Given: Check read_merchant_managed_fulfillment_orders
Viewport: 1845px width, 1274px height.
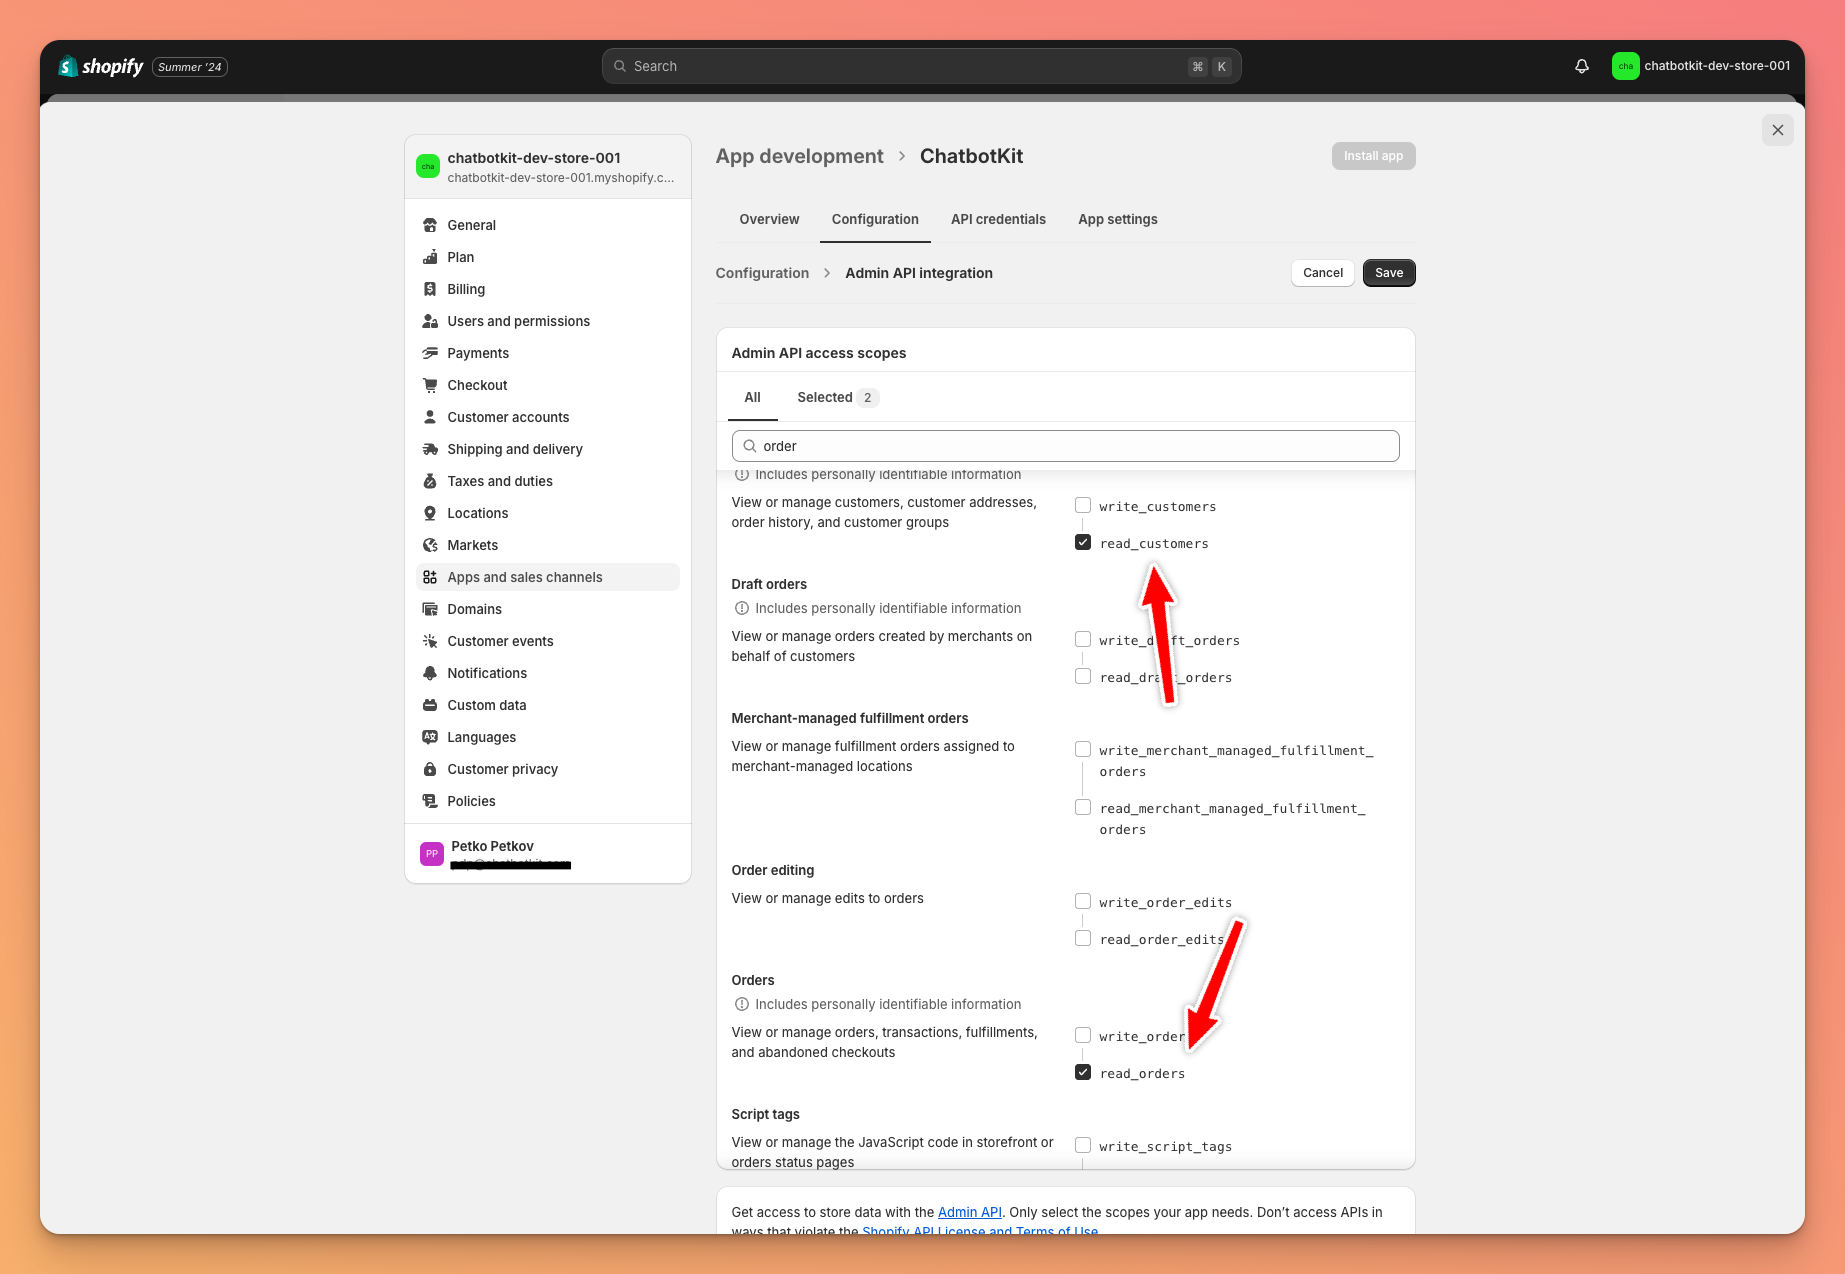Looking at the screenshot, I should 1083,807.
